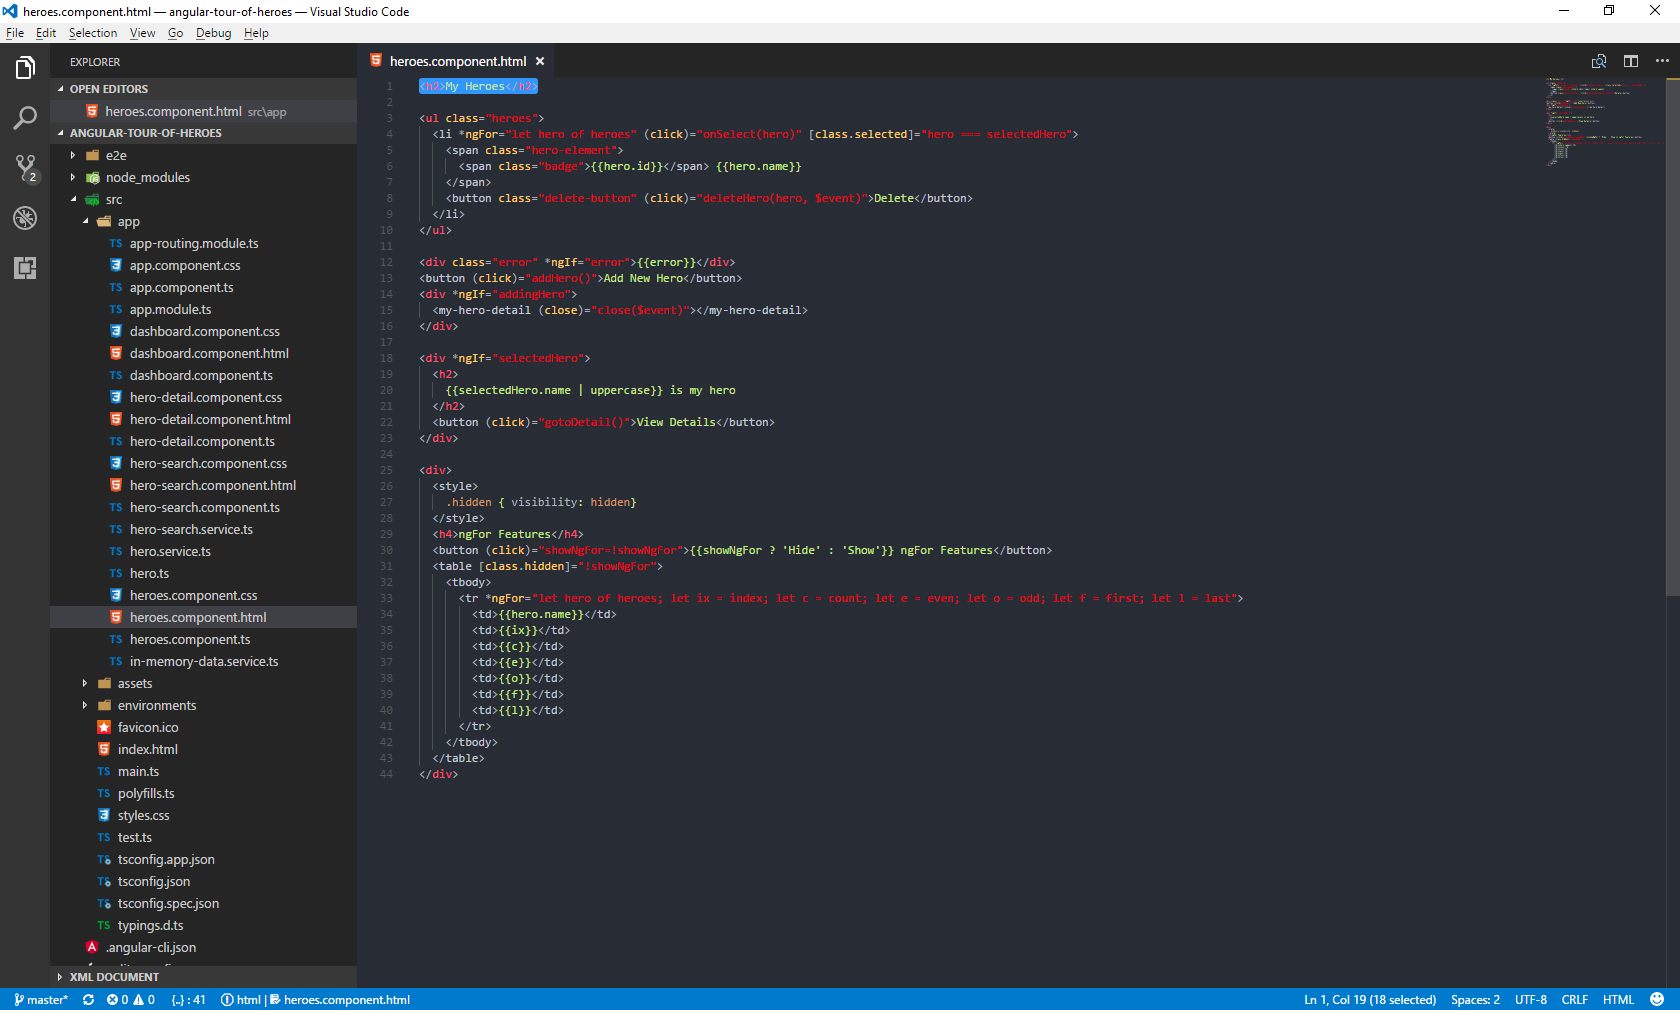Click the sync changes icon in status bar
The image size is (1680, 1010).
[x=88, y=1000]
